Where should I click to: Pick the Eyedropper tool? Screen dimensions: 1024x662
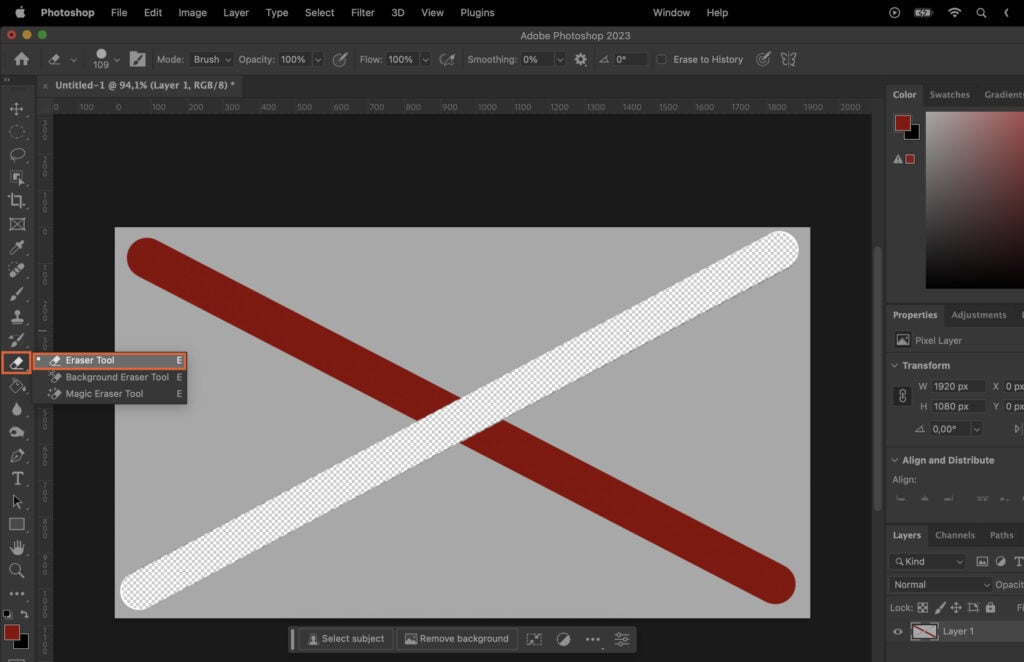coord(16,248)
